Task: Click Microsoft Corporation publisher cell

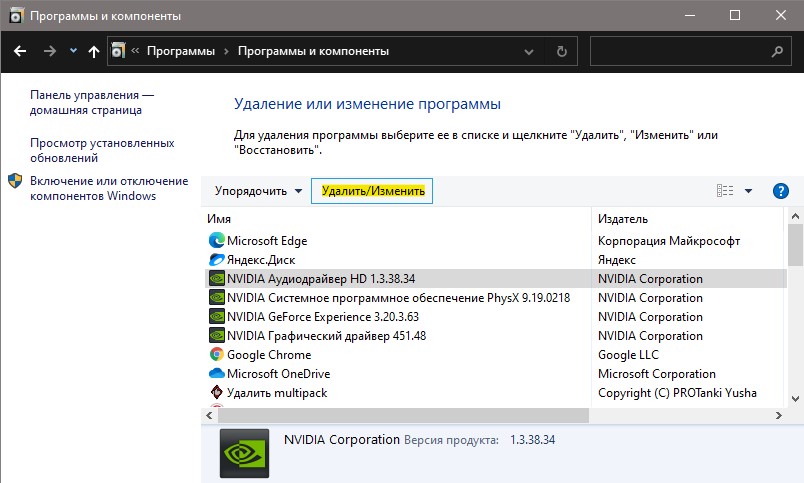Action: 657,373
